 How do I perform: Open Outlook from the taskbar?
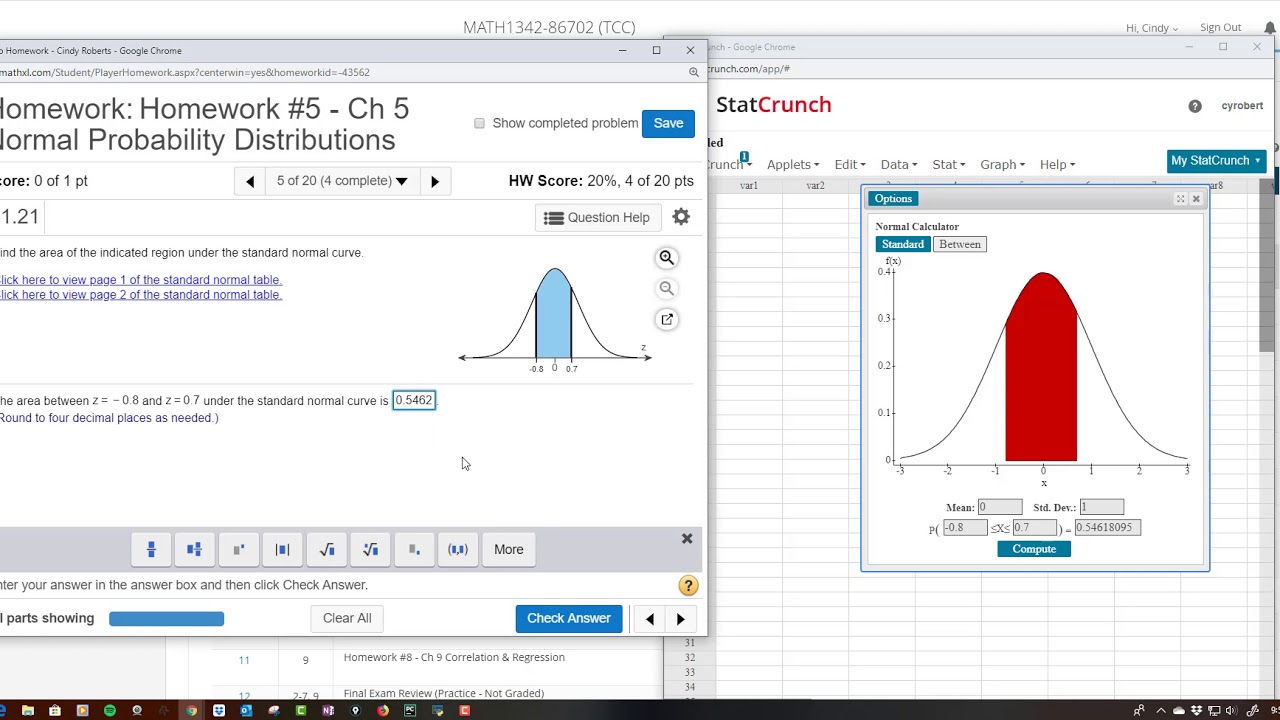(246, 710)
